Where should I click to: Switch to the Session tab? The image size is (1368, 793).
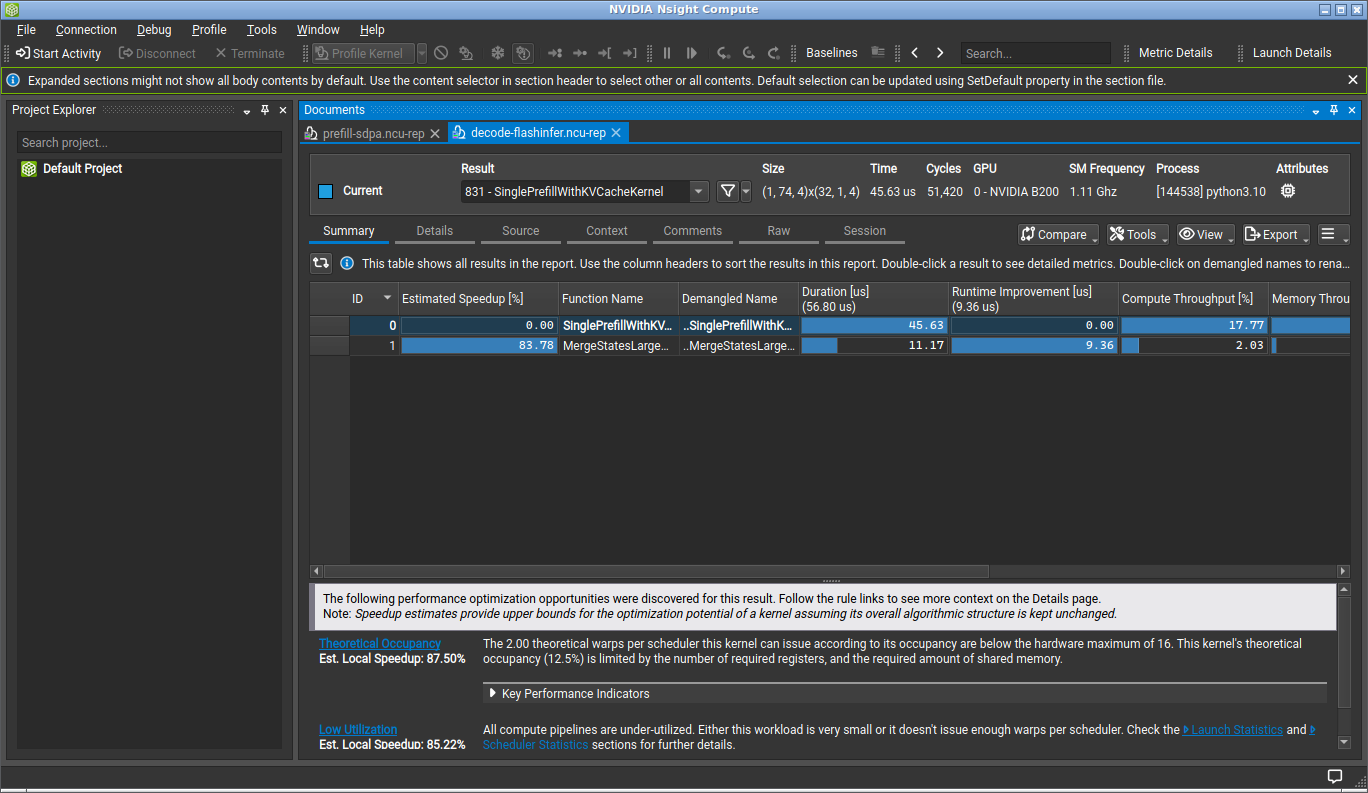(x=865, y=231)
